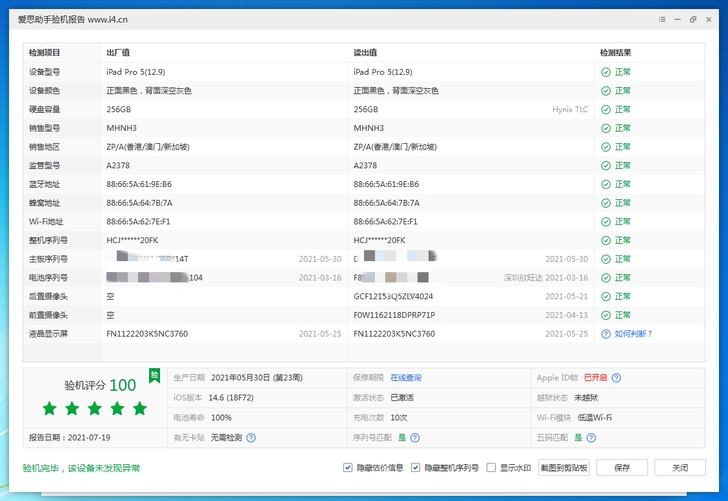The image size is (728, 501).
Task: Click the 出厂值 column header
Action: (118, 52)
